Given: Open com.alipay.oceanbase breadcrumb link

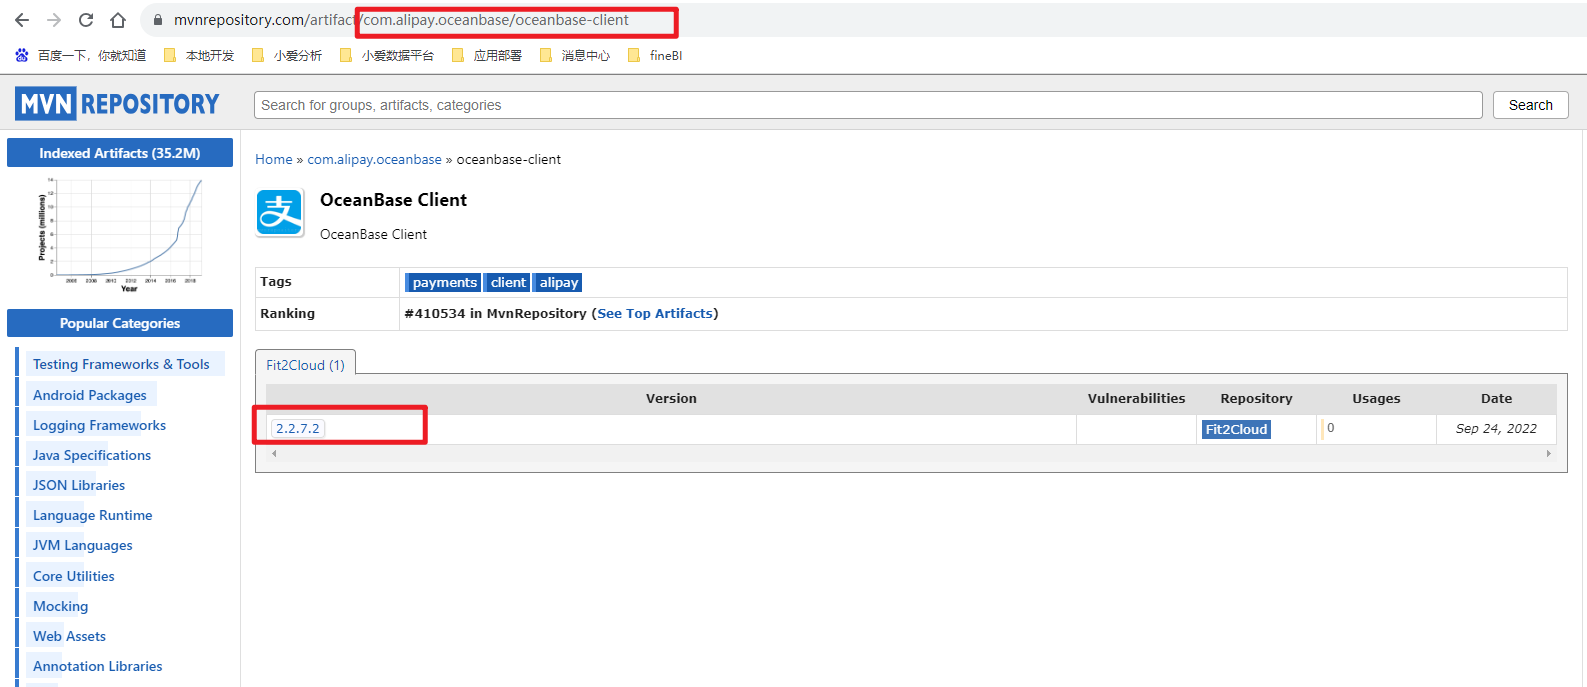Looking at the screenshot, I should (x=374, y=159).
